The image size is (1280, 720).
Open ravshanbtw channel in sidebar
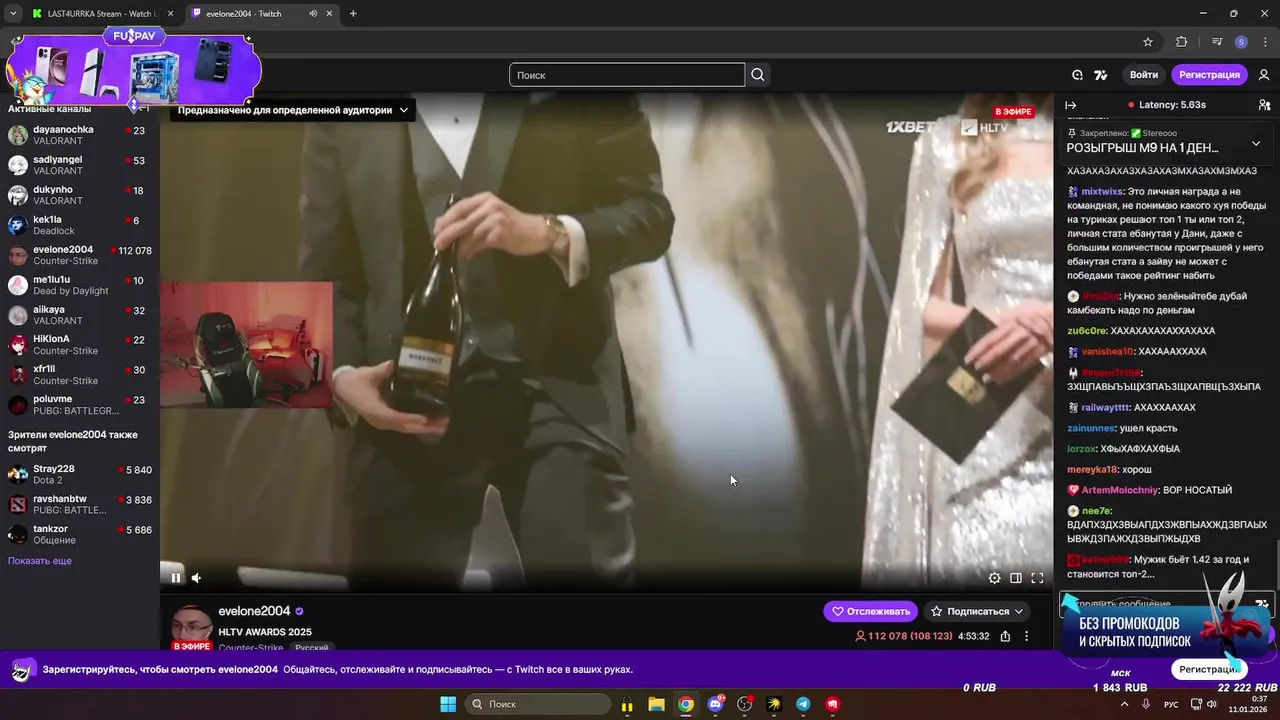point(80,504)
